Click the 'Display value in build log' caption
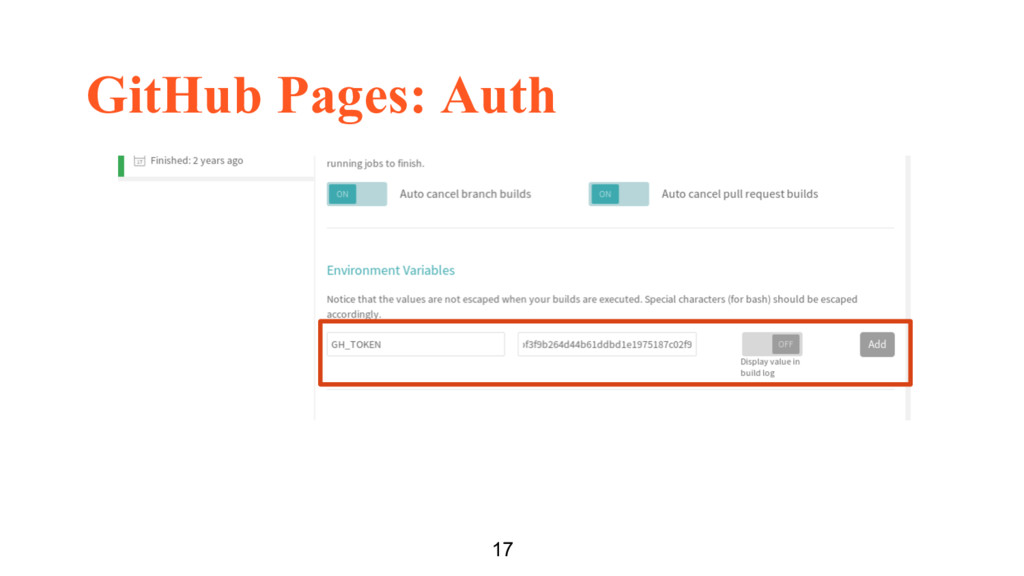 (770, 367)
